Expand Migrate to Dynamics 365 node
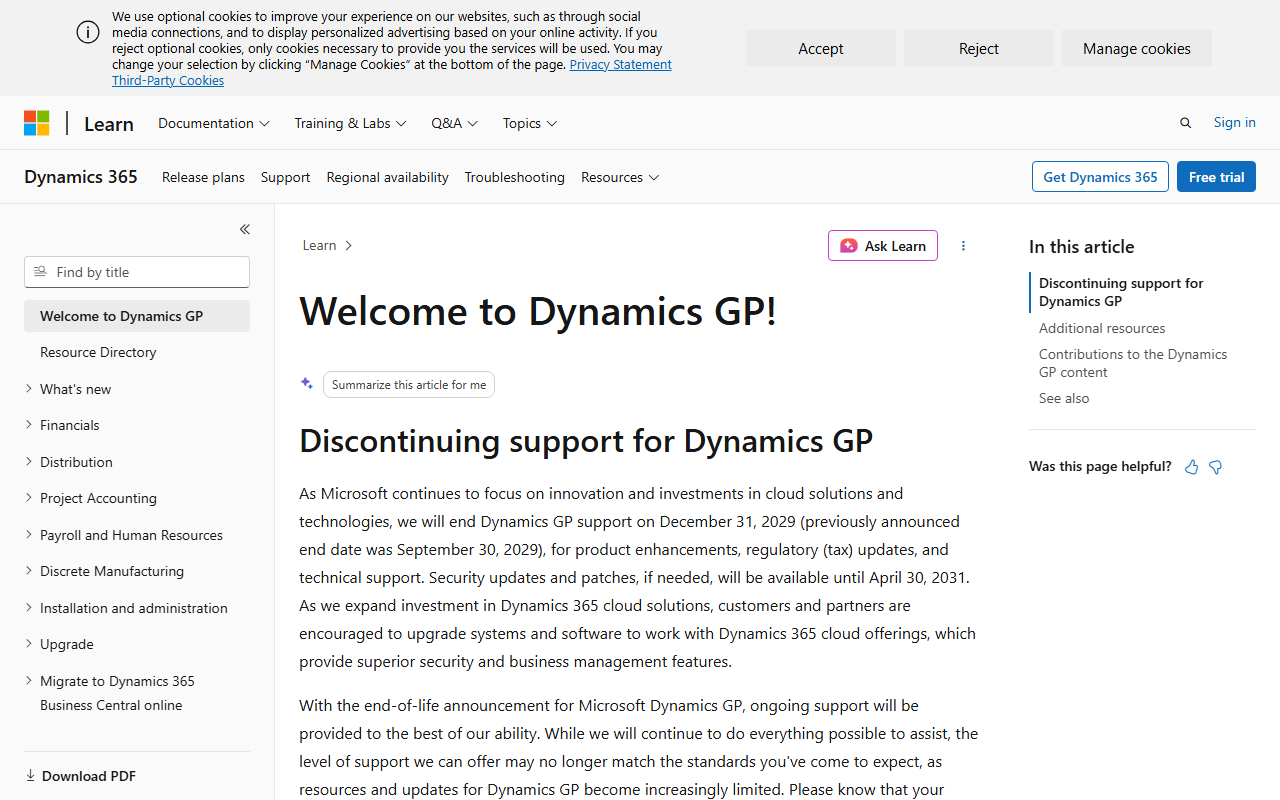The height and width of the screenshot is (800, 1280). click(29, 681)
